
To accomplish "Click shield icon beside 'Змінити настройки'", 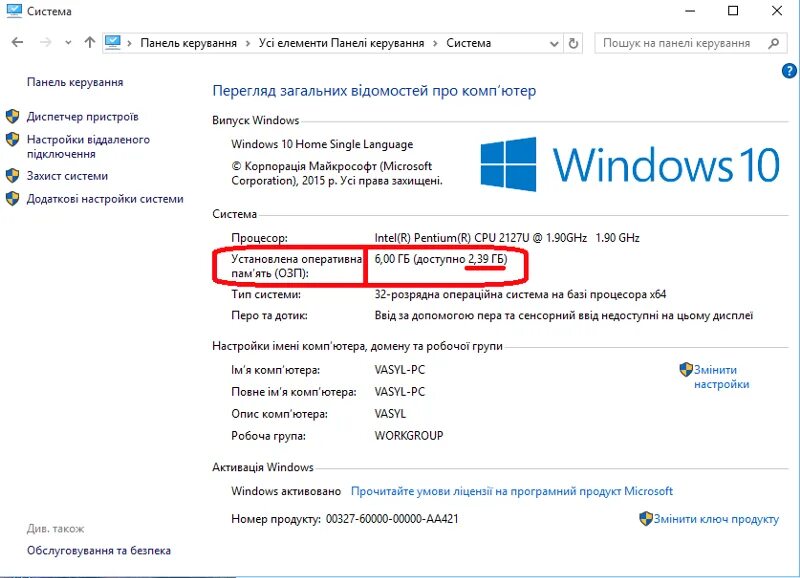I will click(686, 369).
